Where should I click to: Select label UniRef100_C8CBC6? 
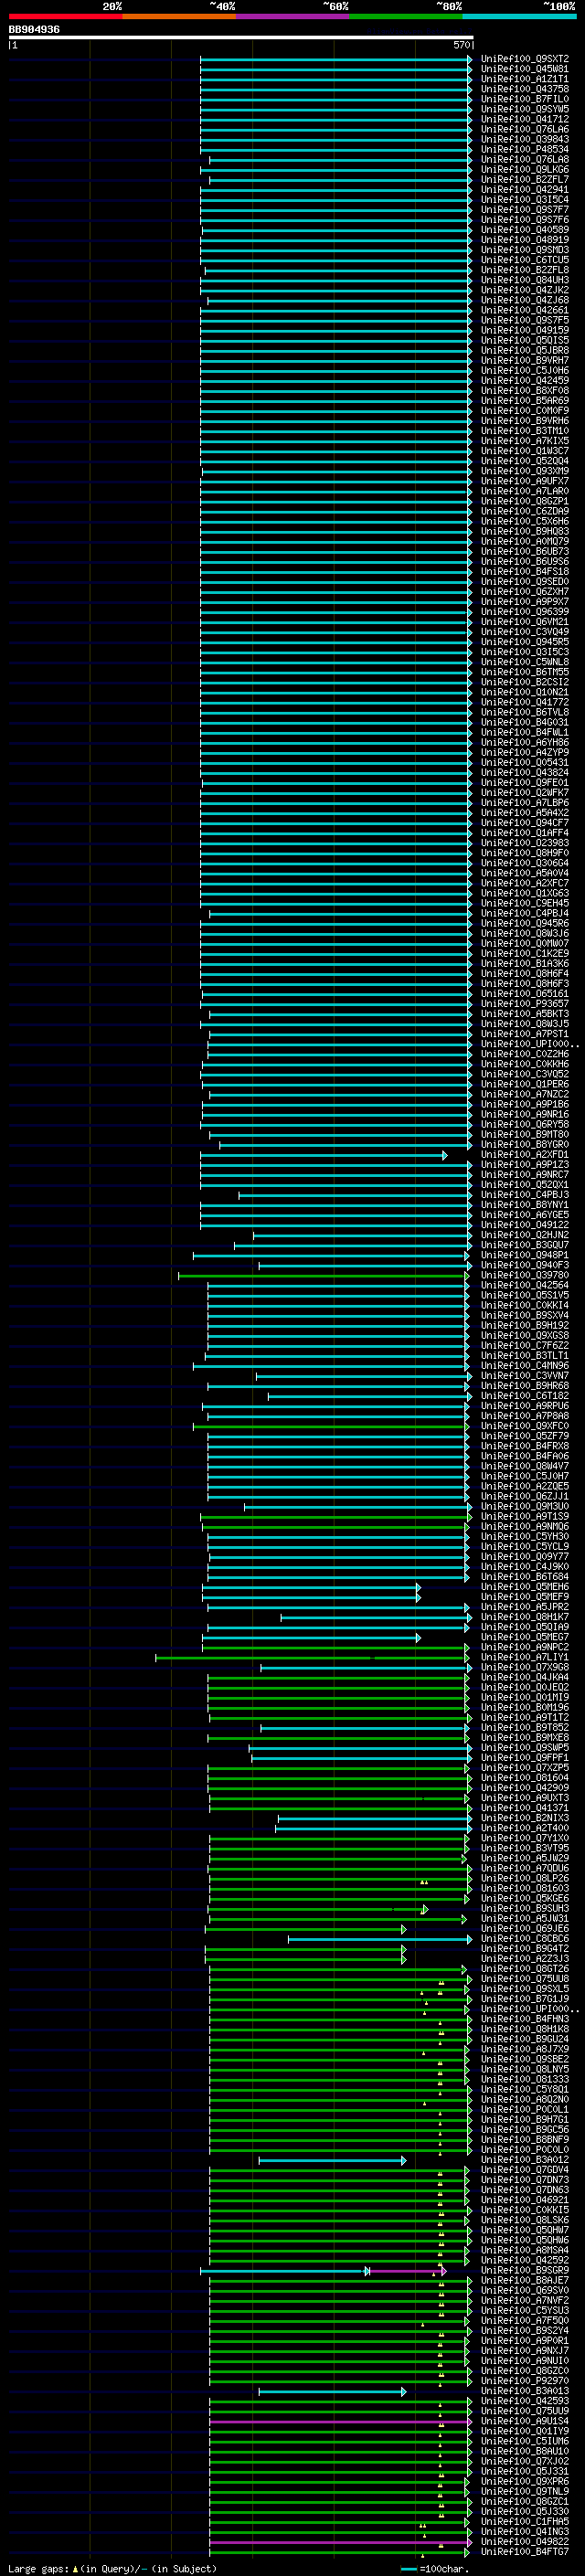point(525,1939)
